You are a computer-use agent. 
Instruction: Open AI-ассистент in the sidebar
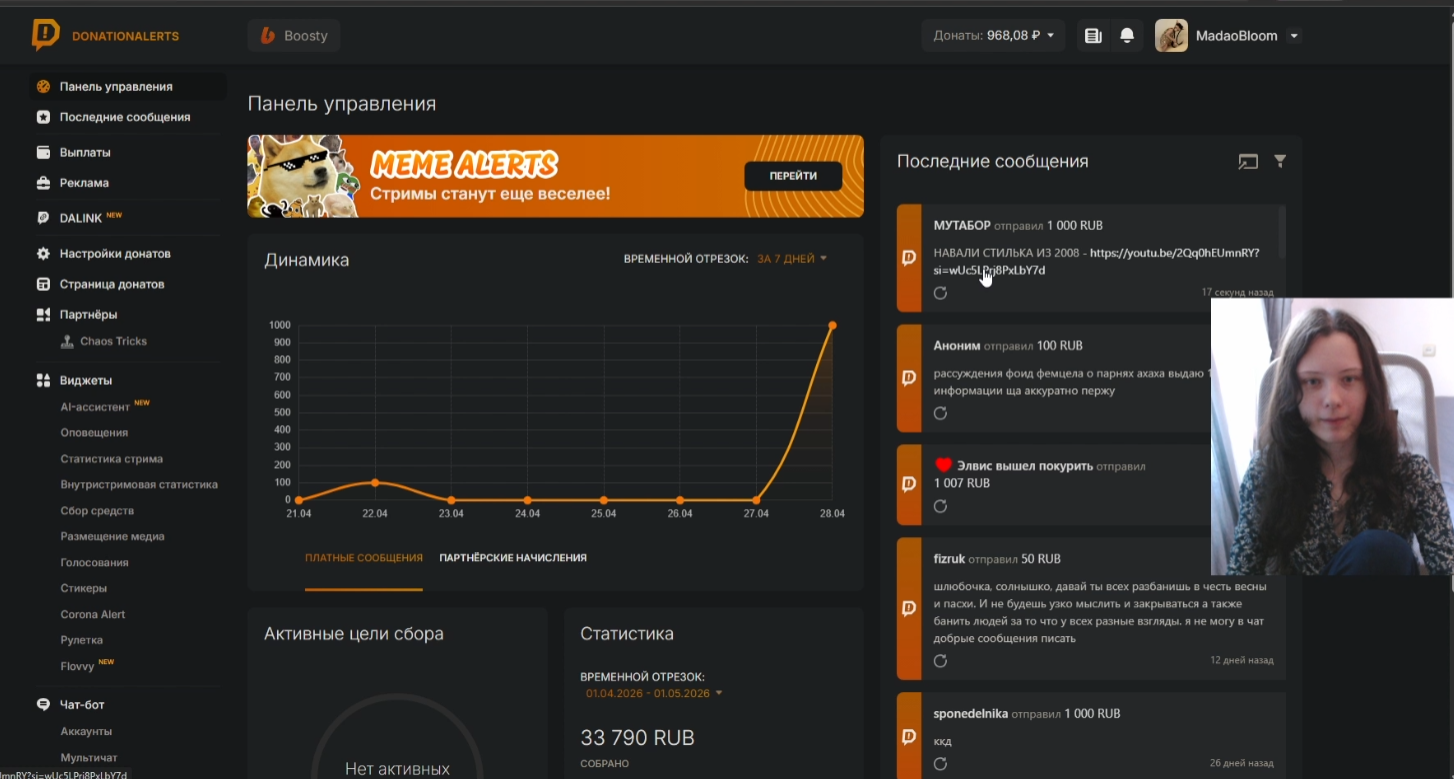click(x=96, y=407)
